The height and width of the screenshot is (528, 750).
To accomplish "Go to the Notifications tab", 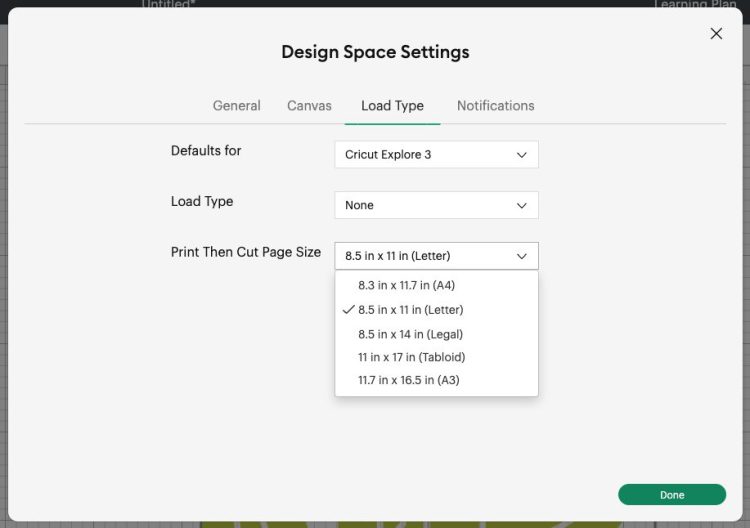I will click(495, 106).
